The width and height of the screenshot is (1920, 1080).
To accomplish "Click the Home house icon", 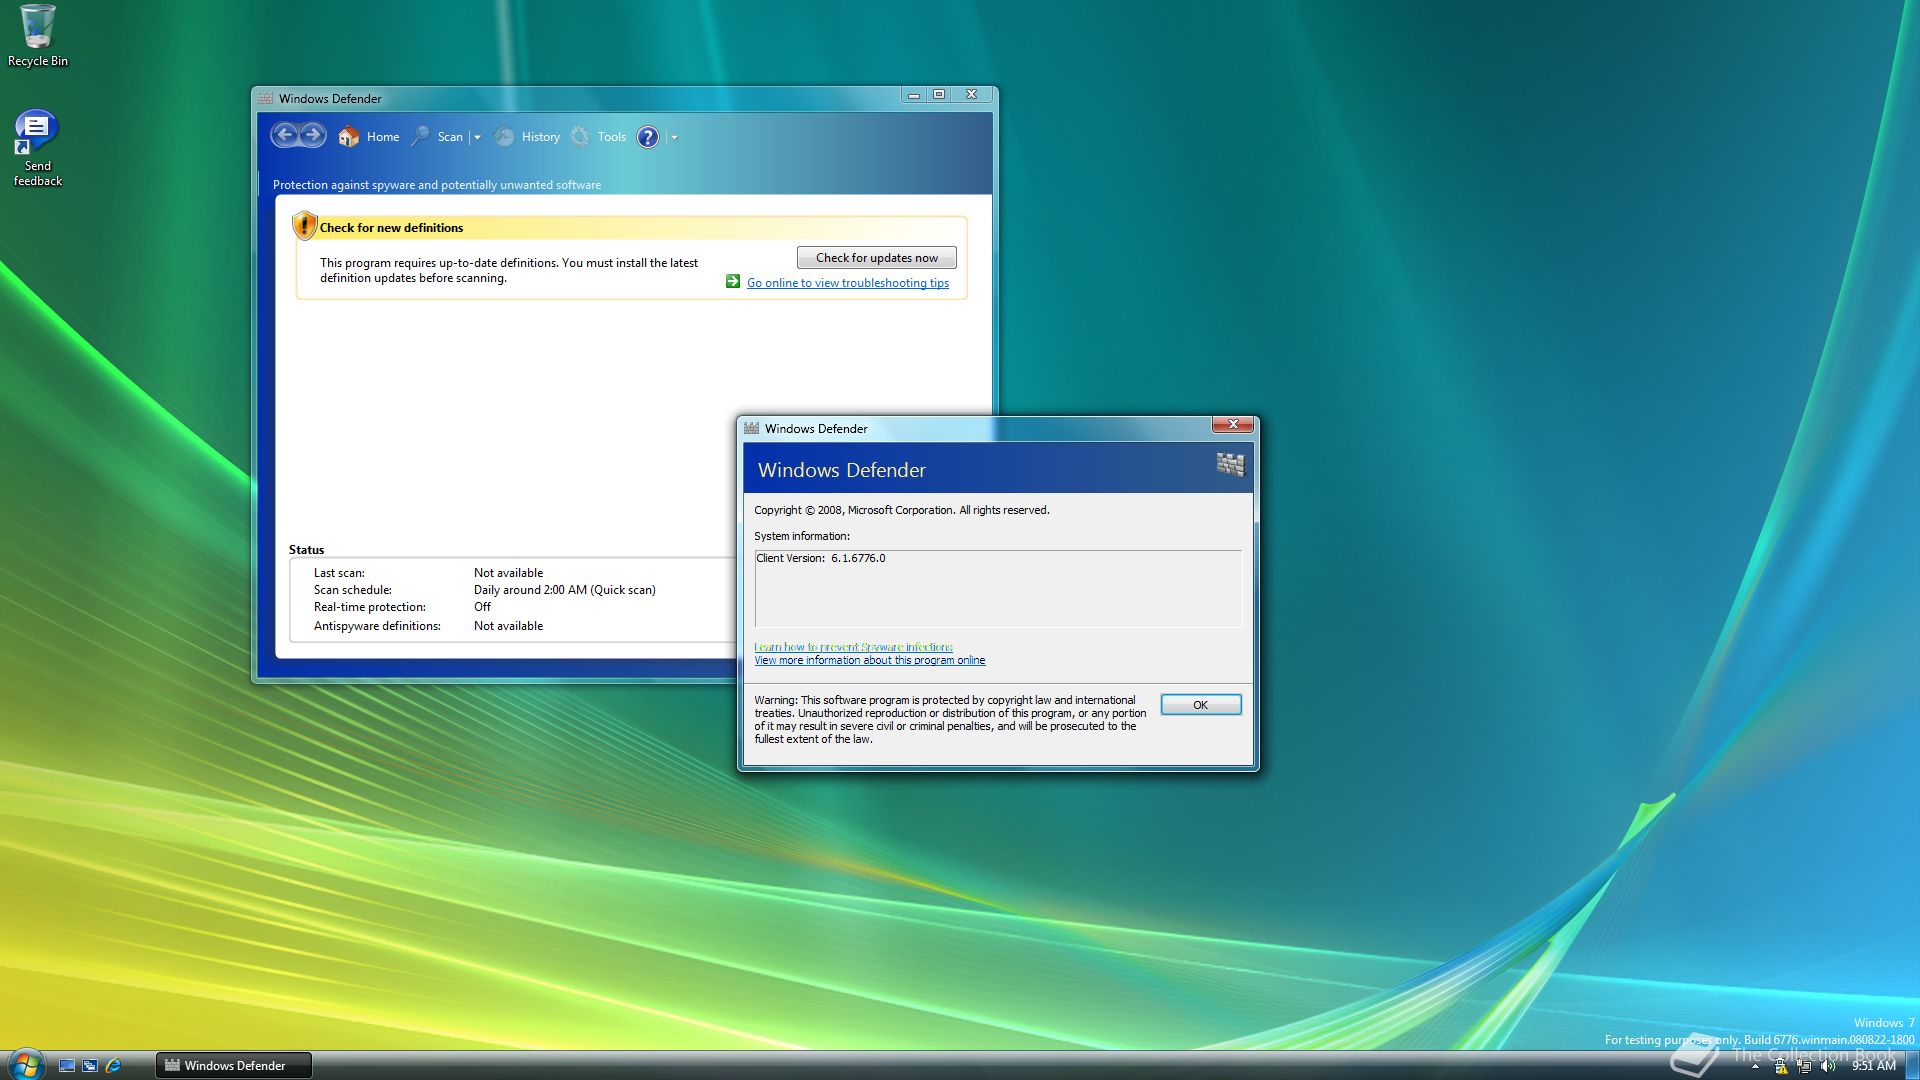I will 348,137.
